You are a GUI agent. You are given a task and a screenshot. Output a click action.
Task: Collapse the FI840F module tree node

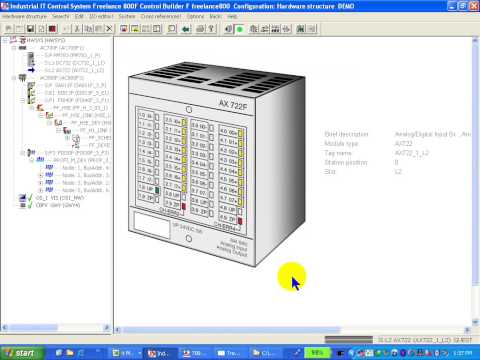pos(23,100)
